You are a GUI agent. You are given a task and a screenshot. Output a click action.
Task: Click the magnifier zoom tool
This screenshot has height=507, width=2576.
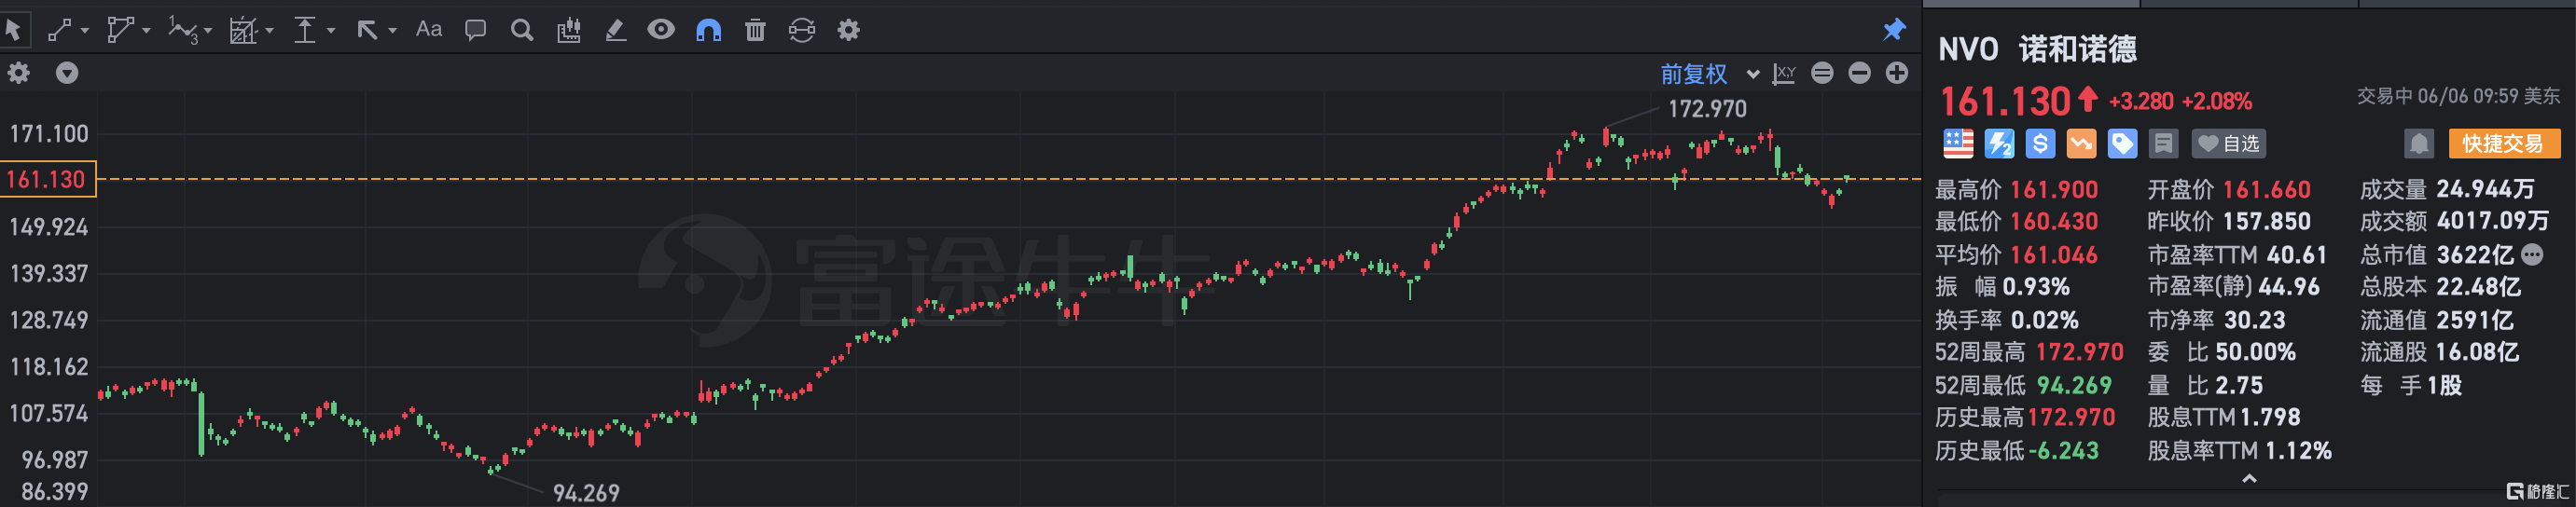[522, 30]
